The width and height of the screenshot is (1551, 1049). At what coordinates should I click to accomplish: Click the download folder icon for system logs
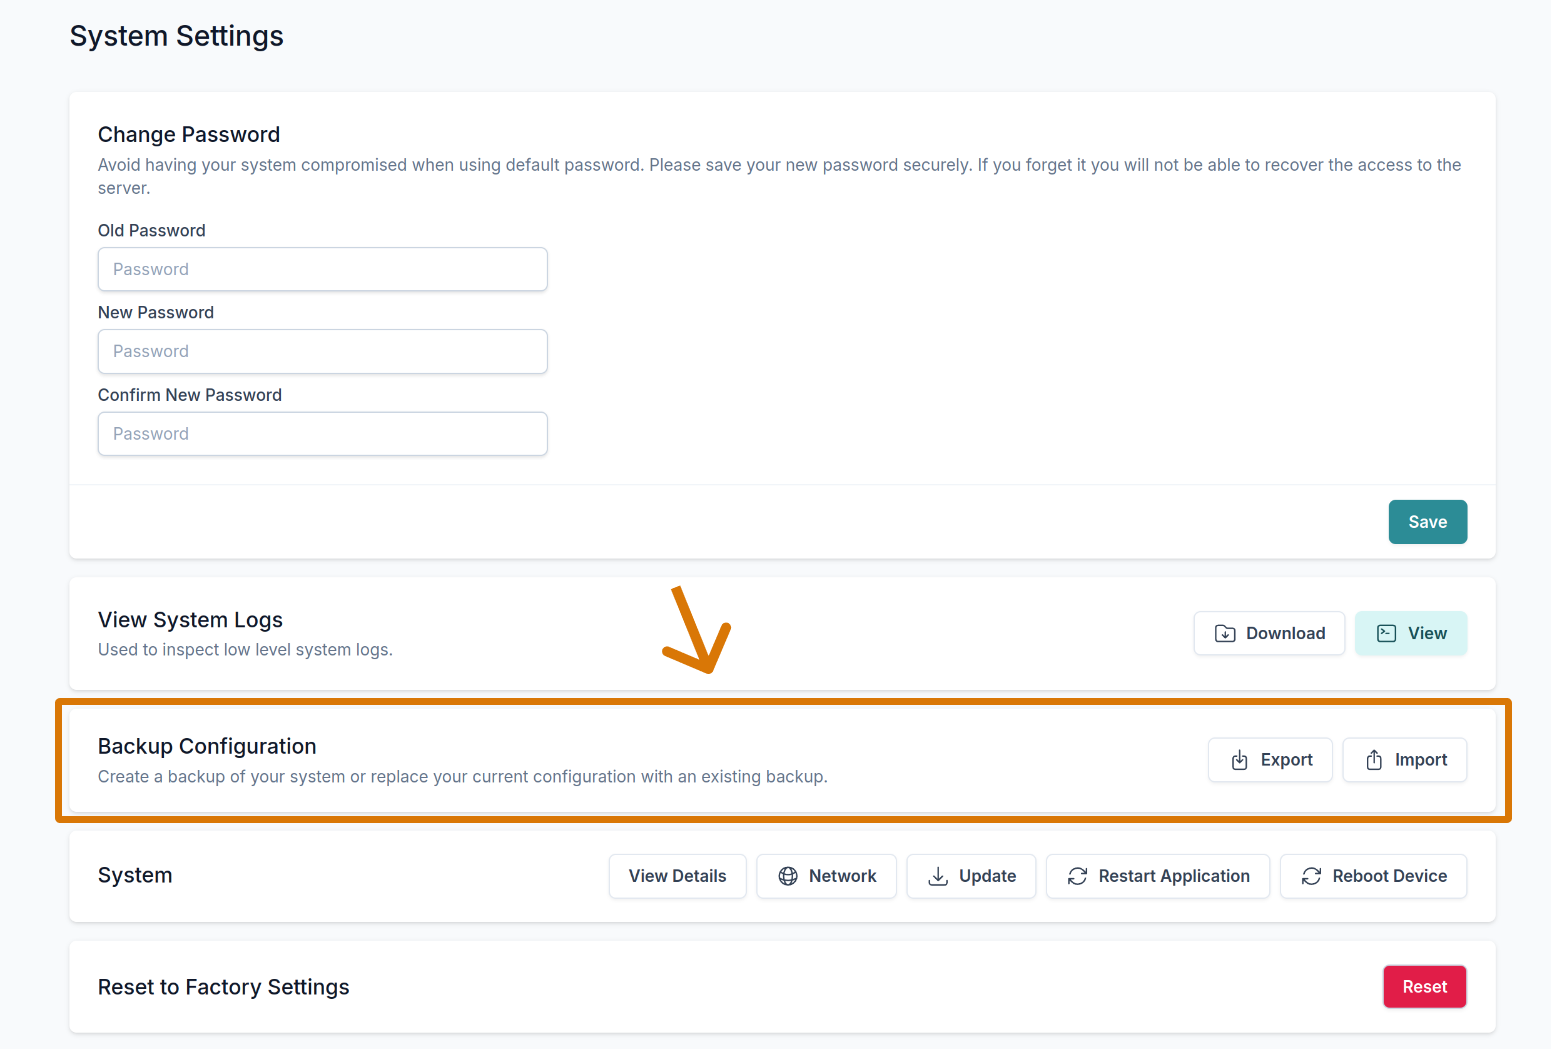click(x=1224, y=633)
